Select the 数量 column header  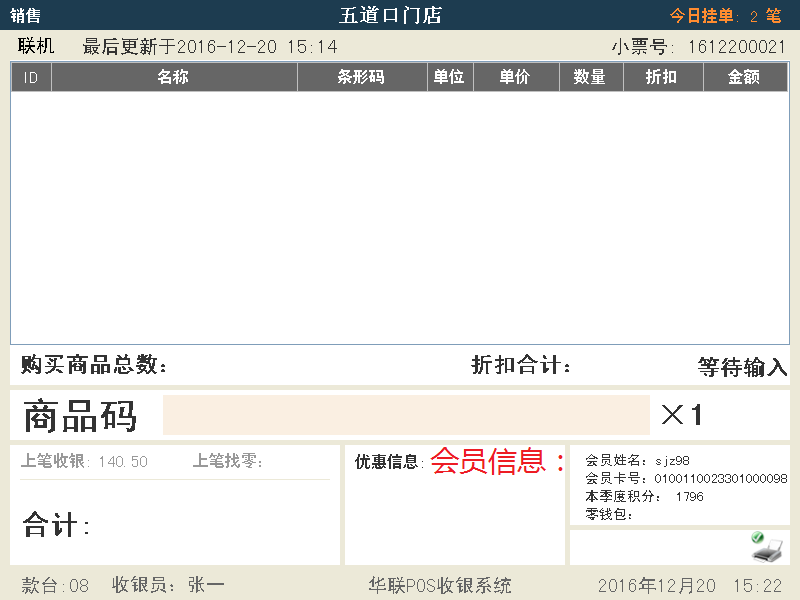[591, 77]
